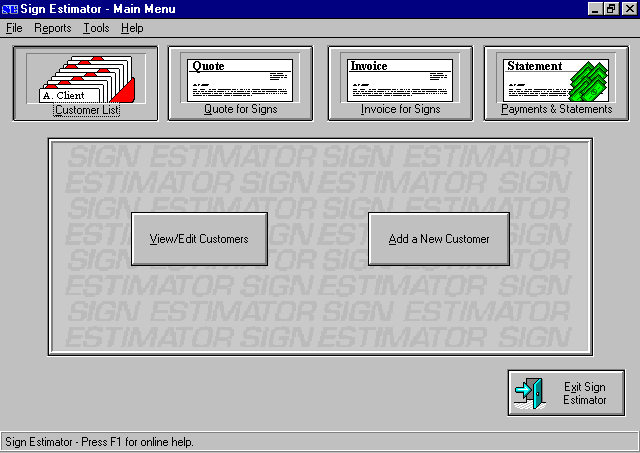Image resolution: width=640 pixels, height=453 pixels.
Task: Select the Quote for Signs caption
Action: 240,110
